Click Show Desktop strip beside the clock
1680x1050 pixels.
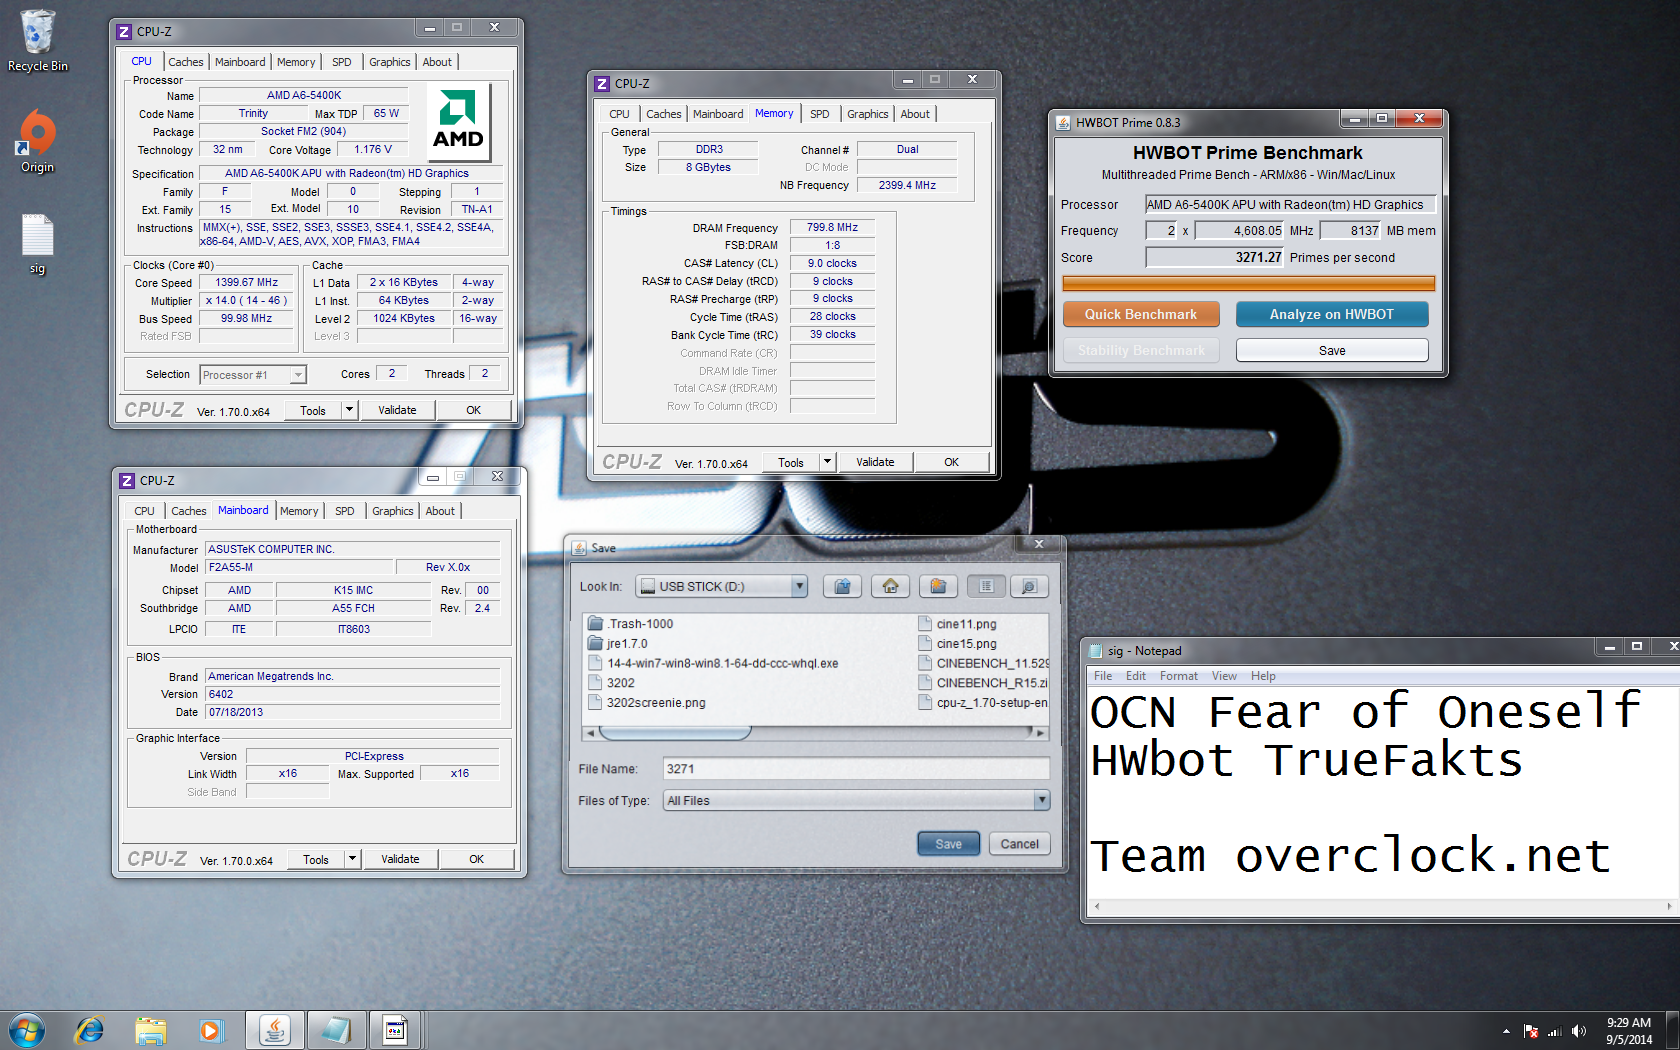pos(1672,1030)
